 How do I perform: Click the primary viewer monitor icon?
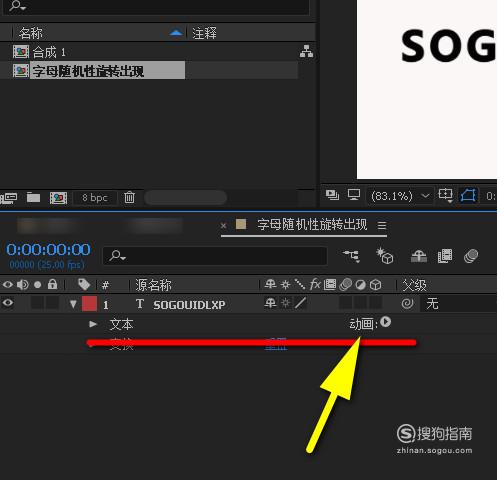(354, 194)
